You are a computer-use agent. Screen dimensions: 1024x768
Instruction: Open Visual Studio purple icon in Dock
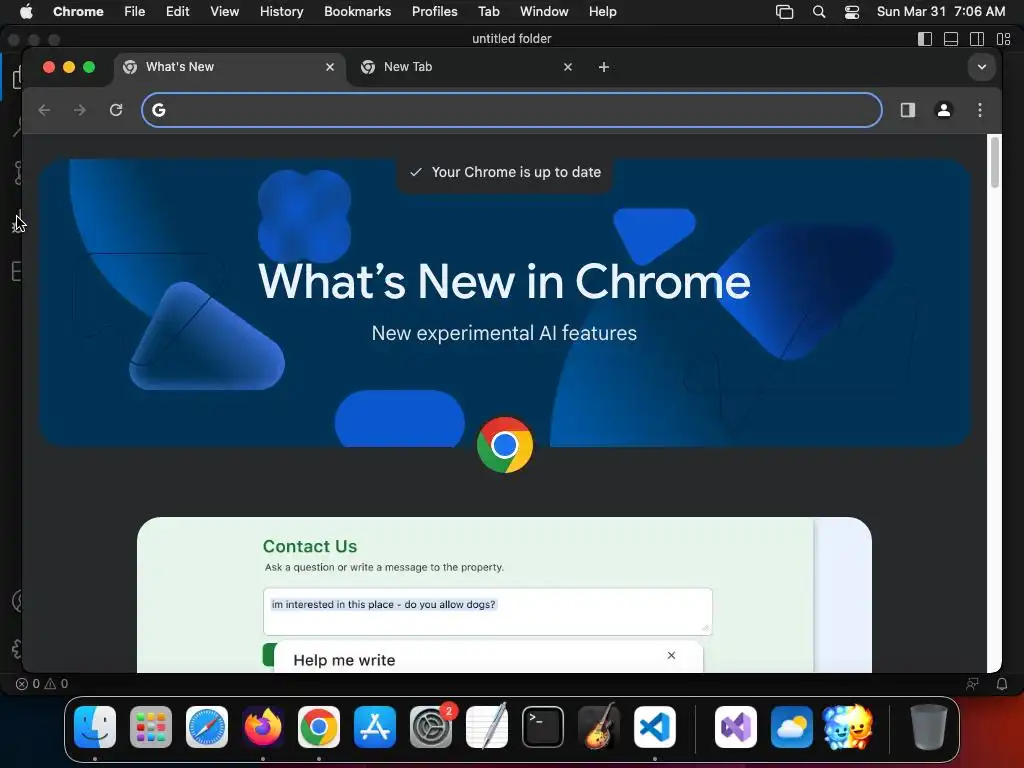click(736, 727)
